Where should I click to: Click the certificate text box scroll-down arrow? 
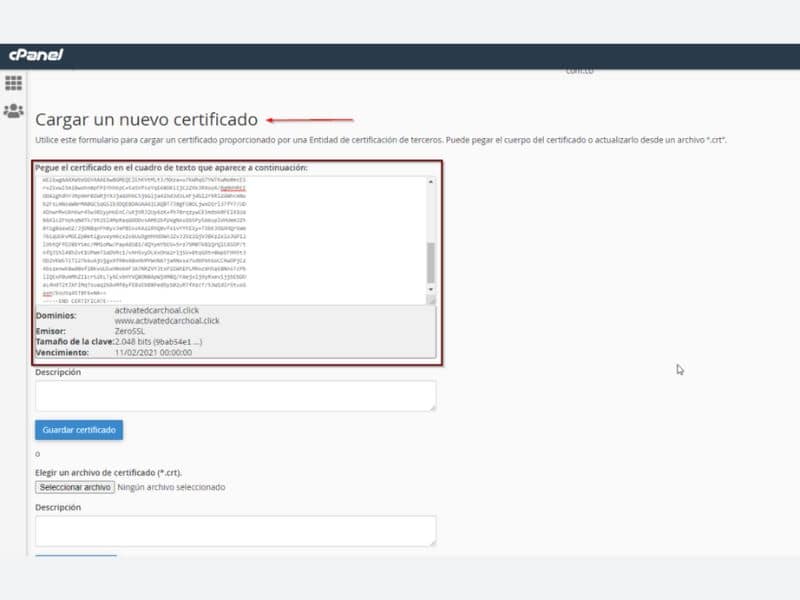coord(431,288)
